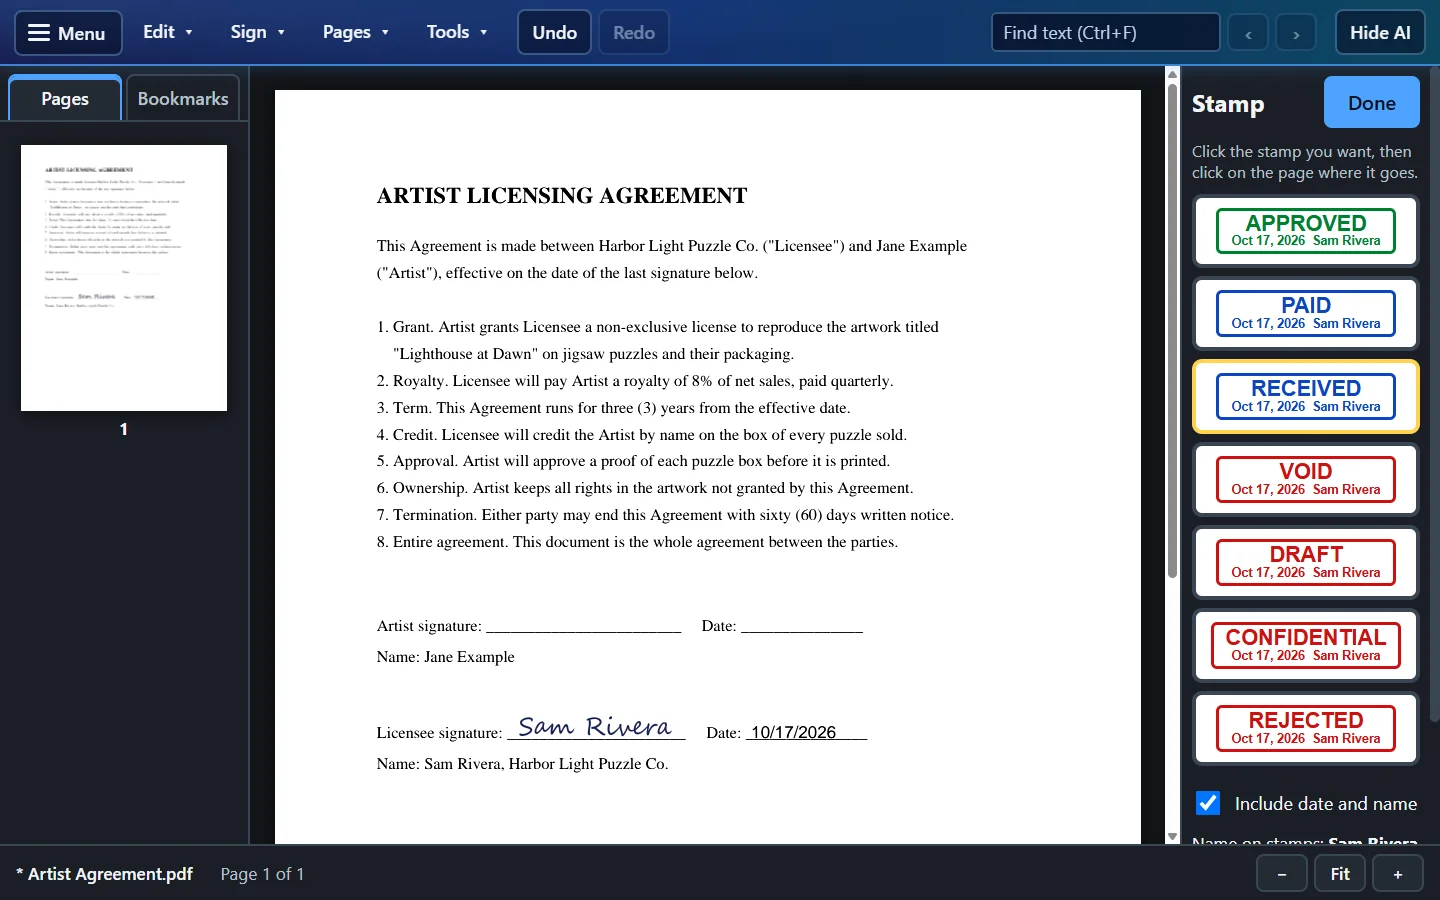Select the DRAFT stamp
Image resolution: width=1440 pixels, height=900 pixels.
[1305, 563]
